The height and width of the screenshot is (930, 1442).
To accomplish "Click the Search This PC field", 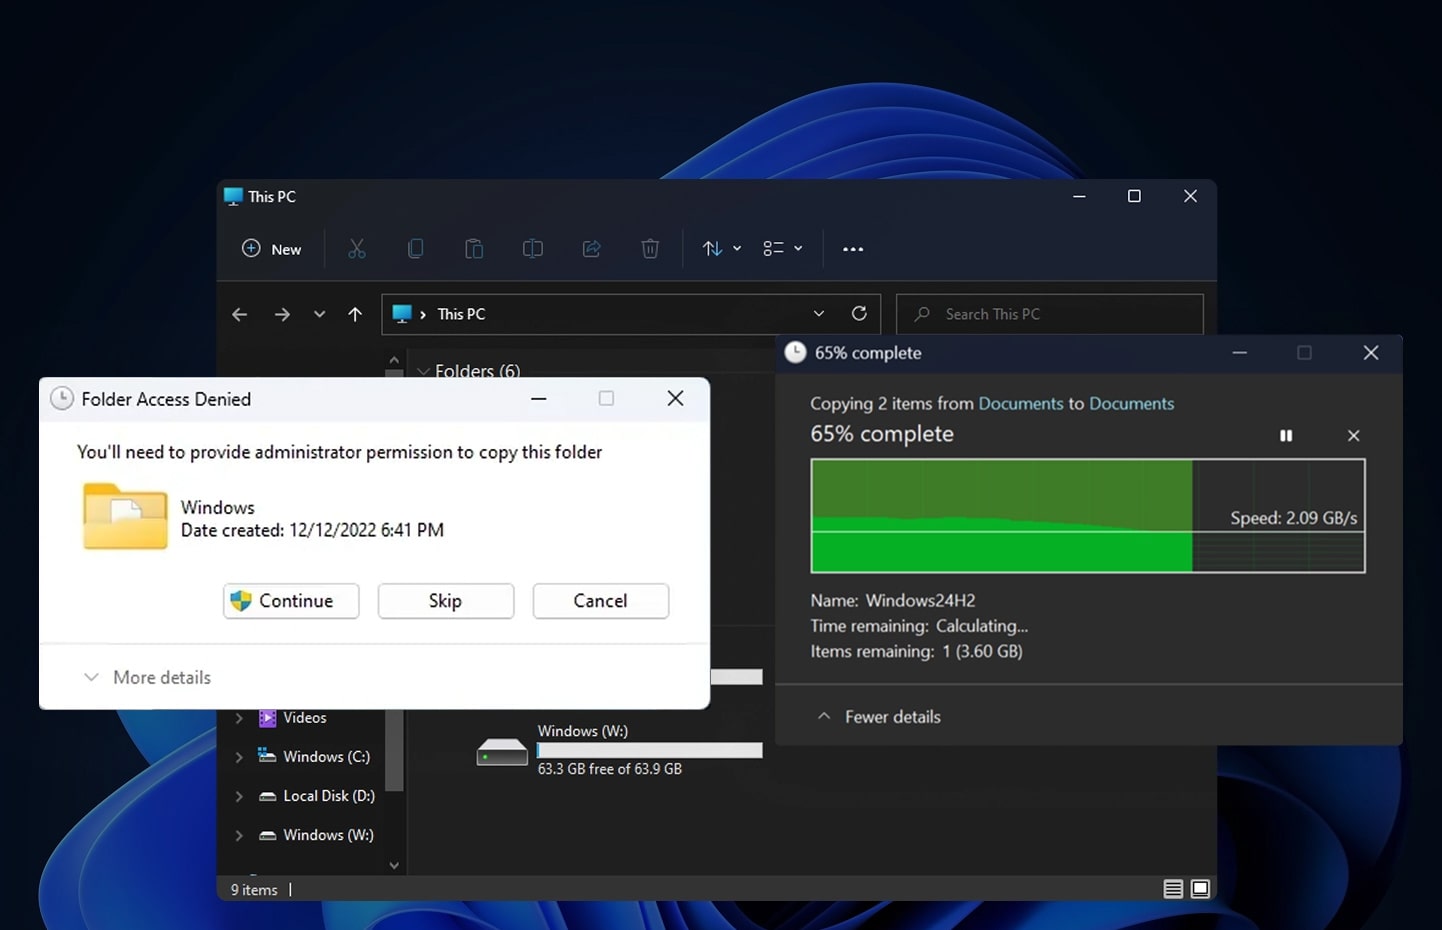I will point(1050,314).
